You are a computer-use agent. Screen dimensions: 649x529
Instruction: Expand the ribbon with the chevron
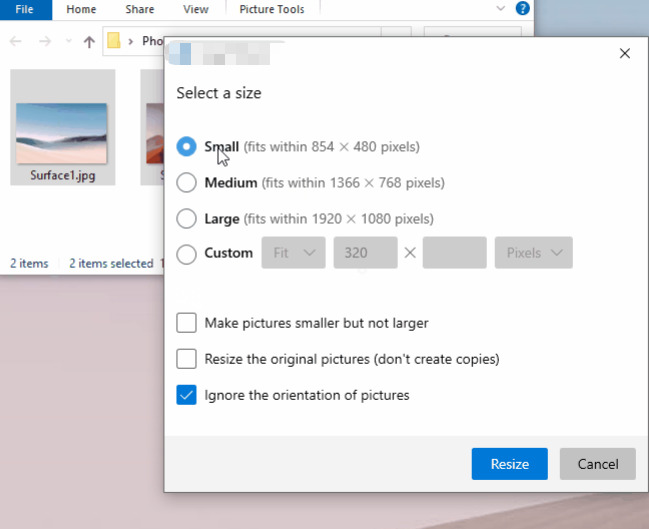(500, 8)
